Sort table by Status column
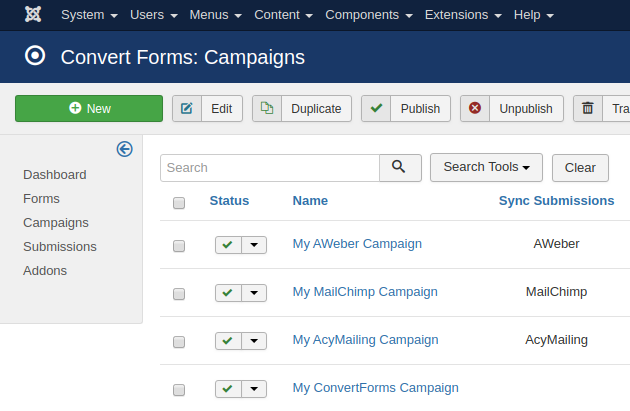Viewport: 630px width, 411px height. pos(229,200)
